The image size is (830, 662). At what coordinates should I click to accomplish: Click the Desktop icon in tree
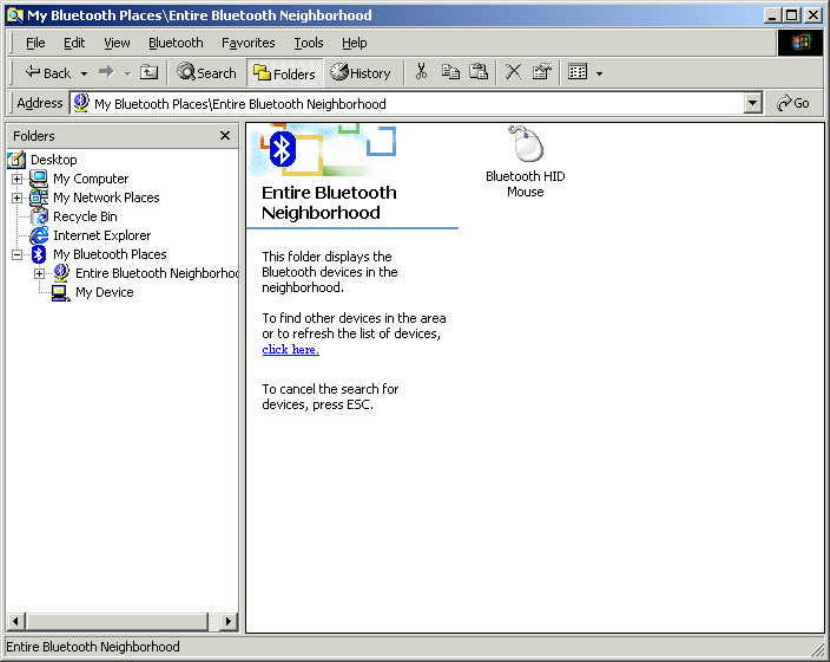(16, 159)
